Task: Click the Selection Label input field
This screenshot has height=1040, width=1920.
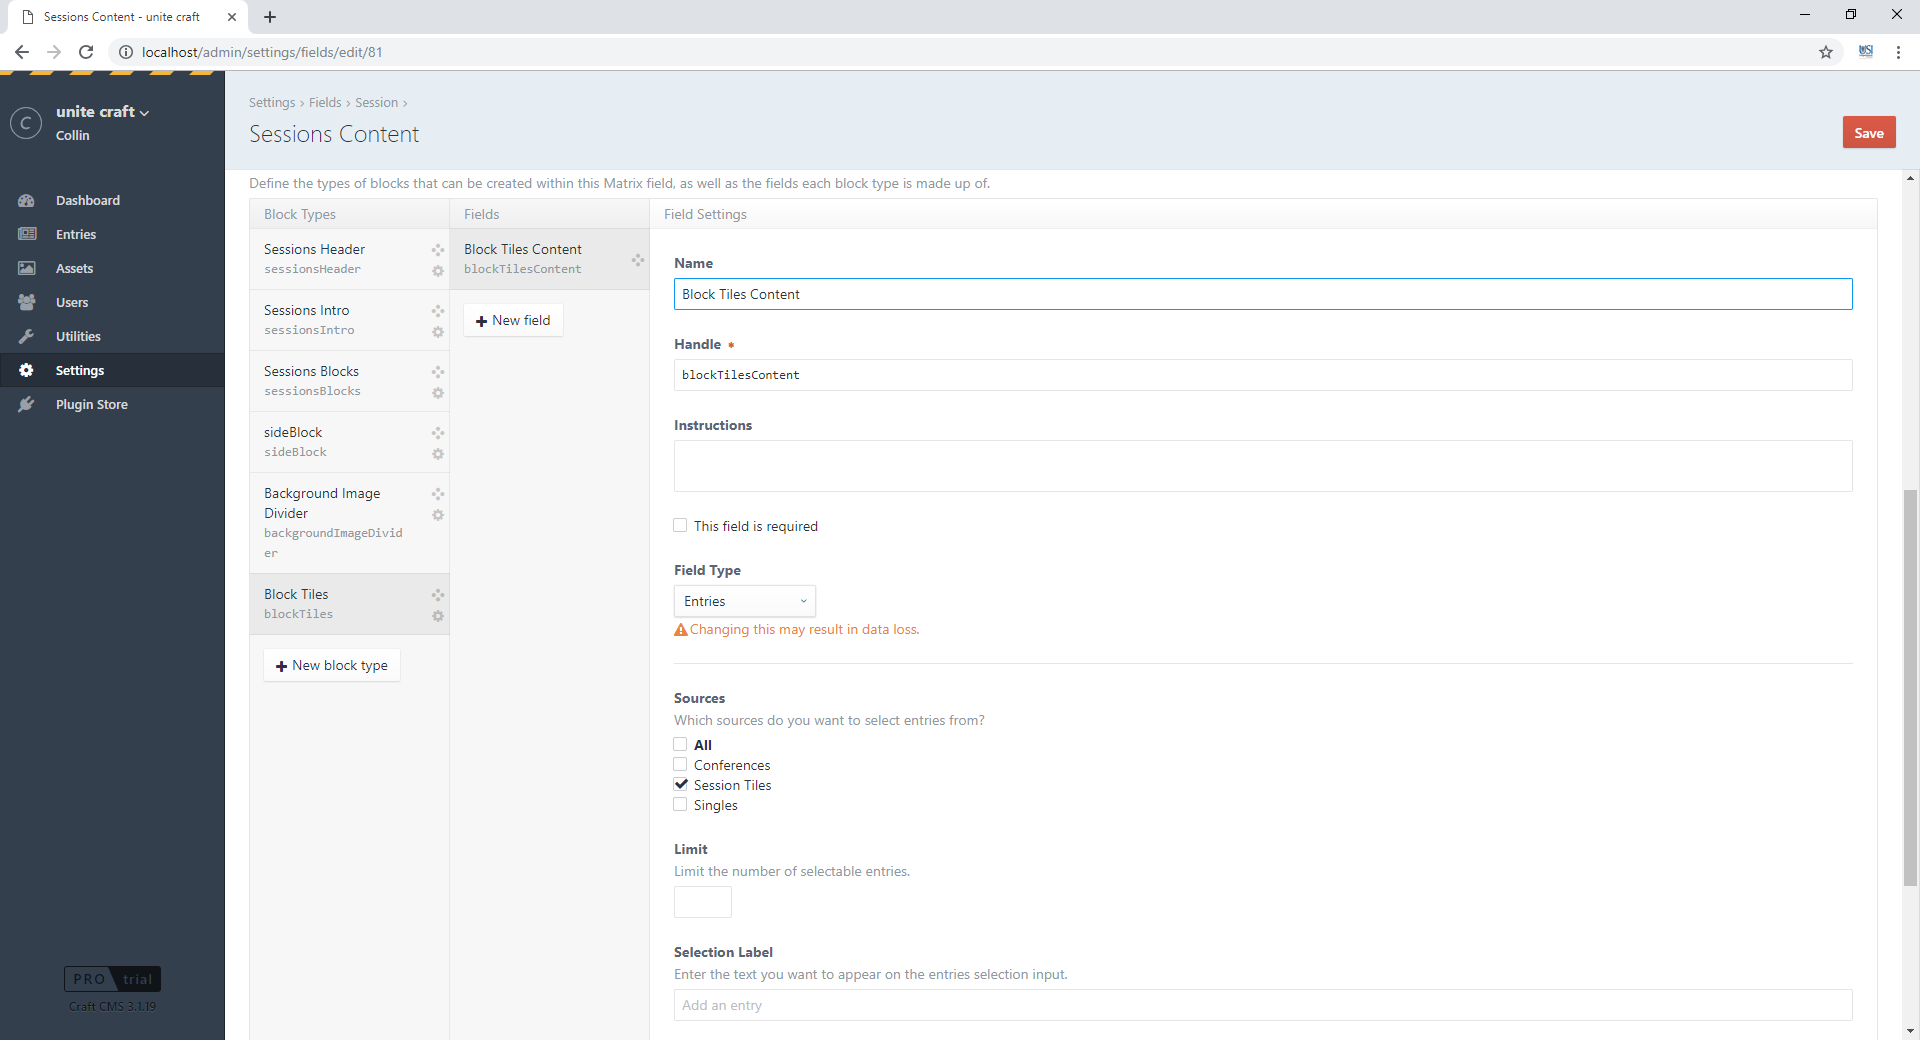Action: coord(1263,1005)
